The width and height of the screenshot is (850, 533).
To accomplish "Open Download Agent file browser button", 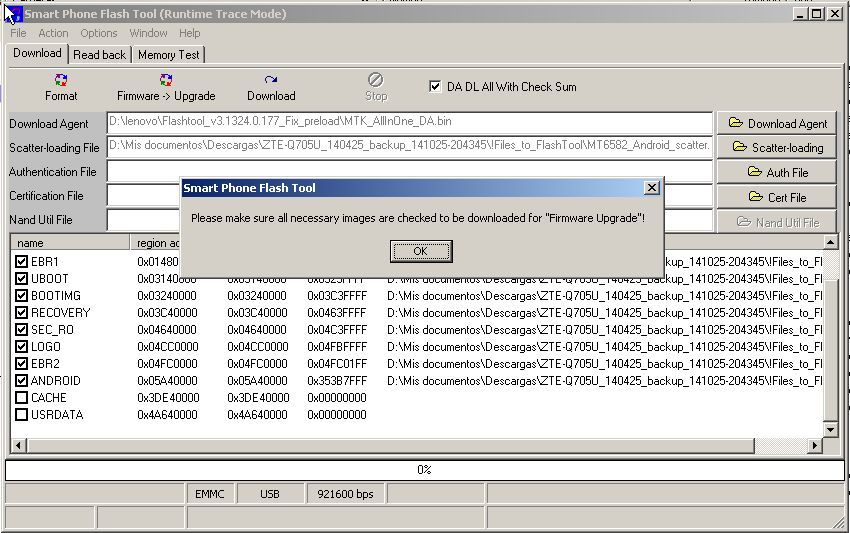I will (777, 124).
